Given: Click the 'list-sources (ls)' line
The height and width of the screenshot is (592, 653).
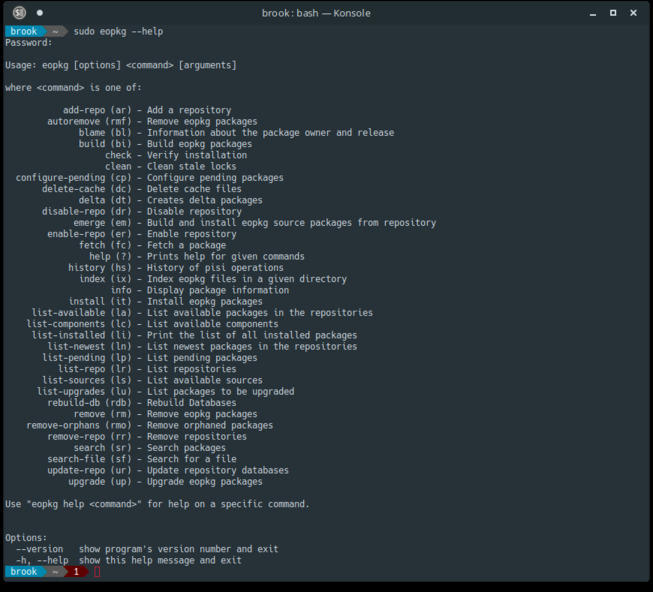Looking at the screenshot, I should 152,380.
